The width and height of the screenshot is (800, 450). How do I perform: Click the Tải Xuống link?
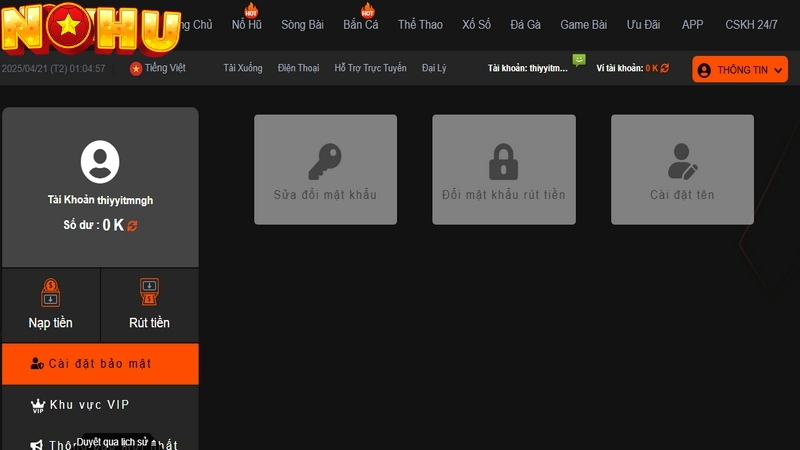point(242,68)
